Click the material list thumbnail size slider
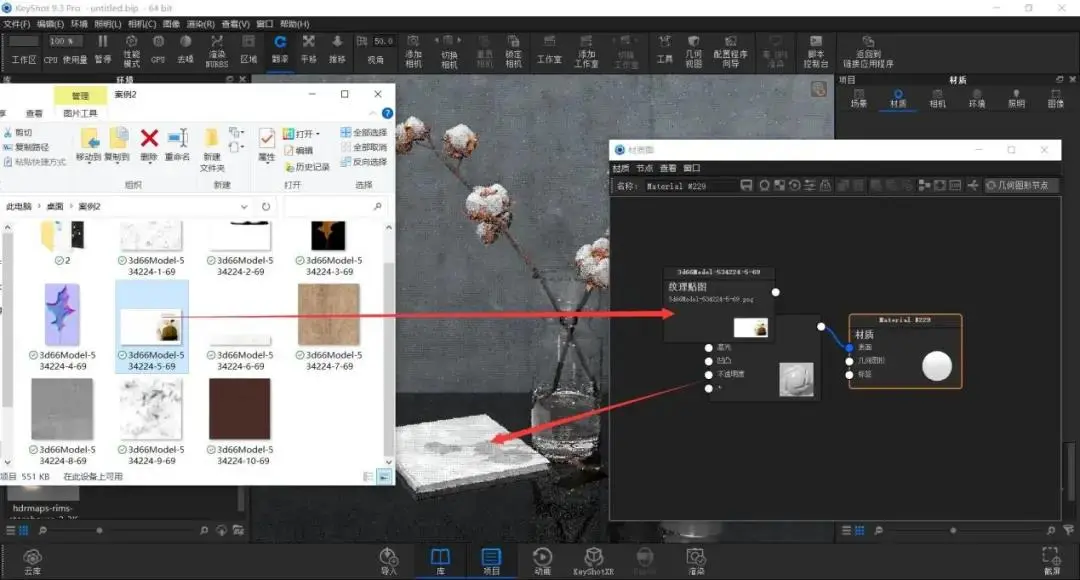The image size is (1080, 580). click(953, 530)
